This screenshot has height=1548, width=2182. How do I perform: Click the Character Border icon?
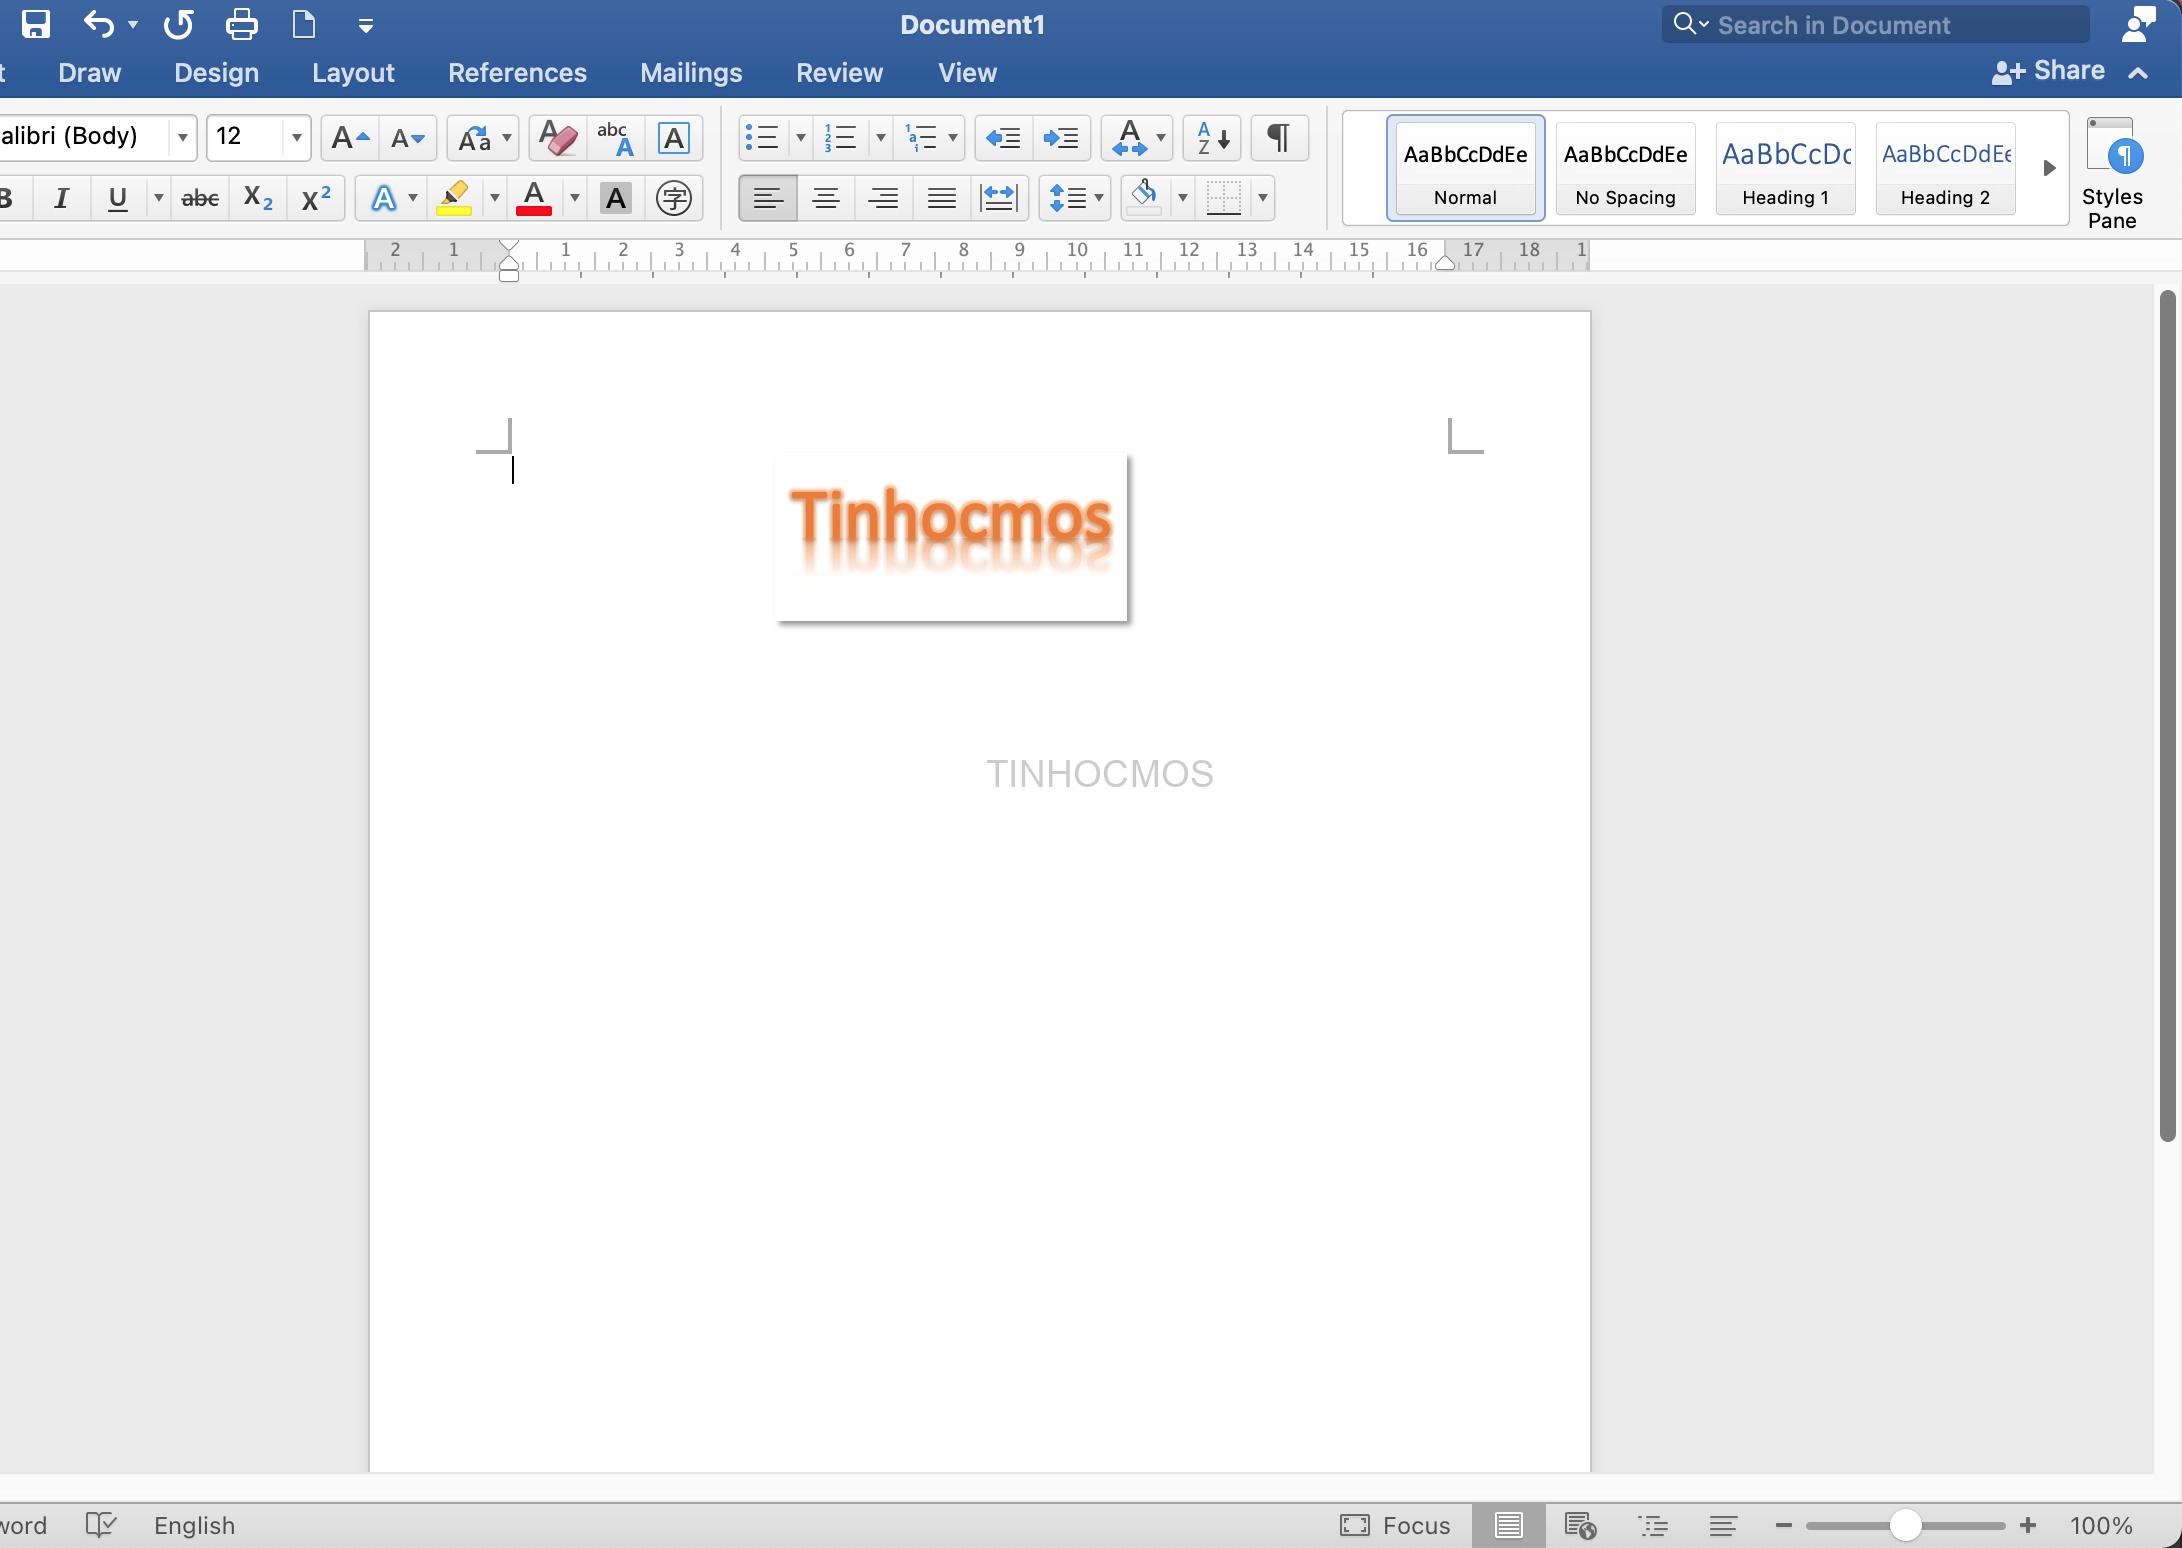pos(674,138)
